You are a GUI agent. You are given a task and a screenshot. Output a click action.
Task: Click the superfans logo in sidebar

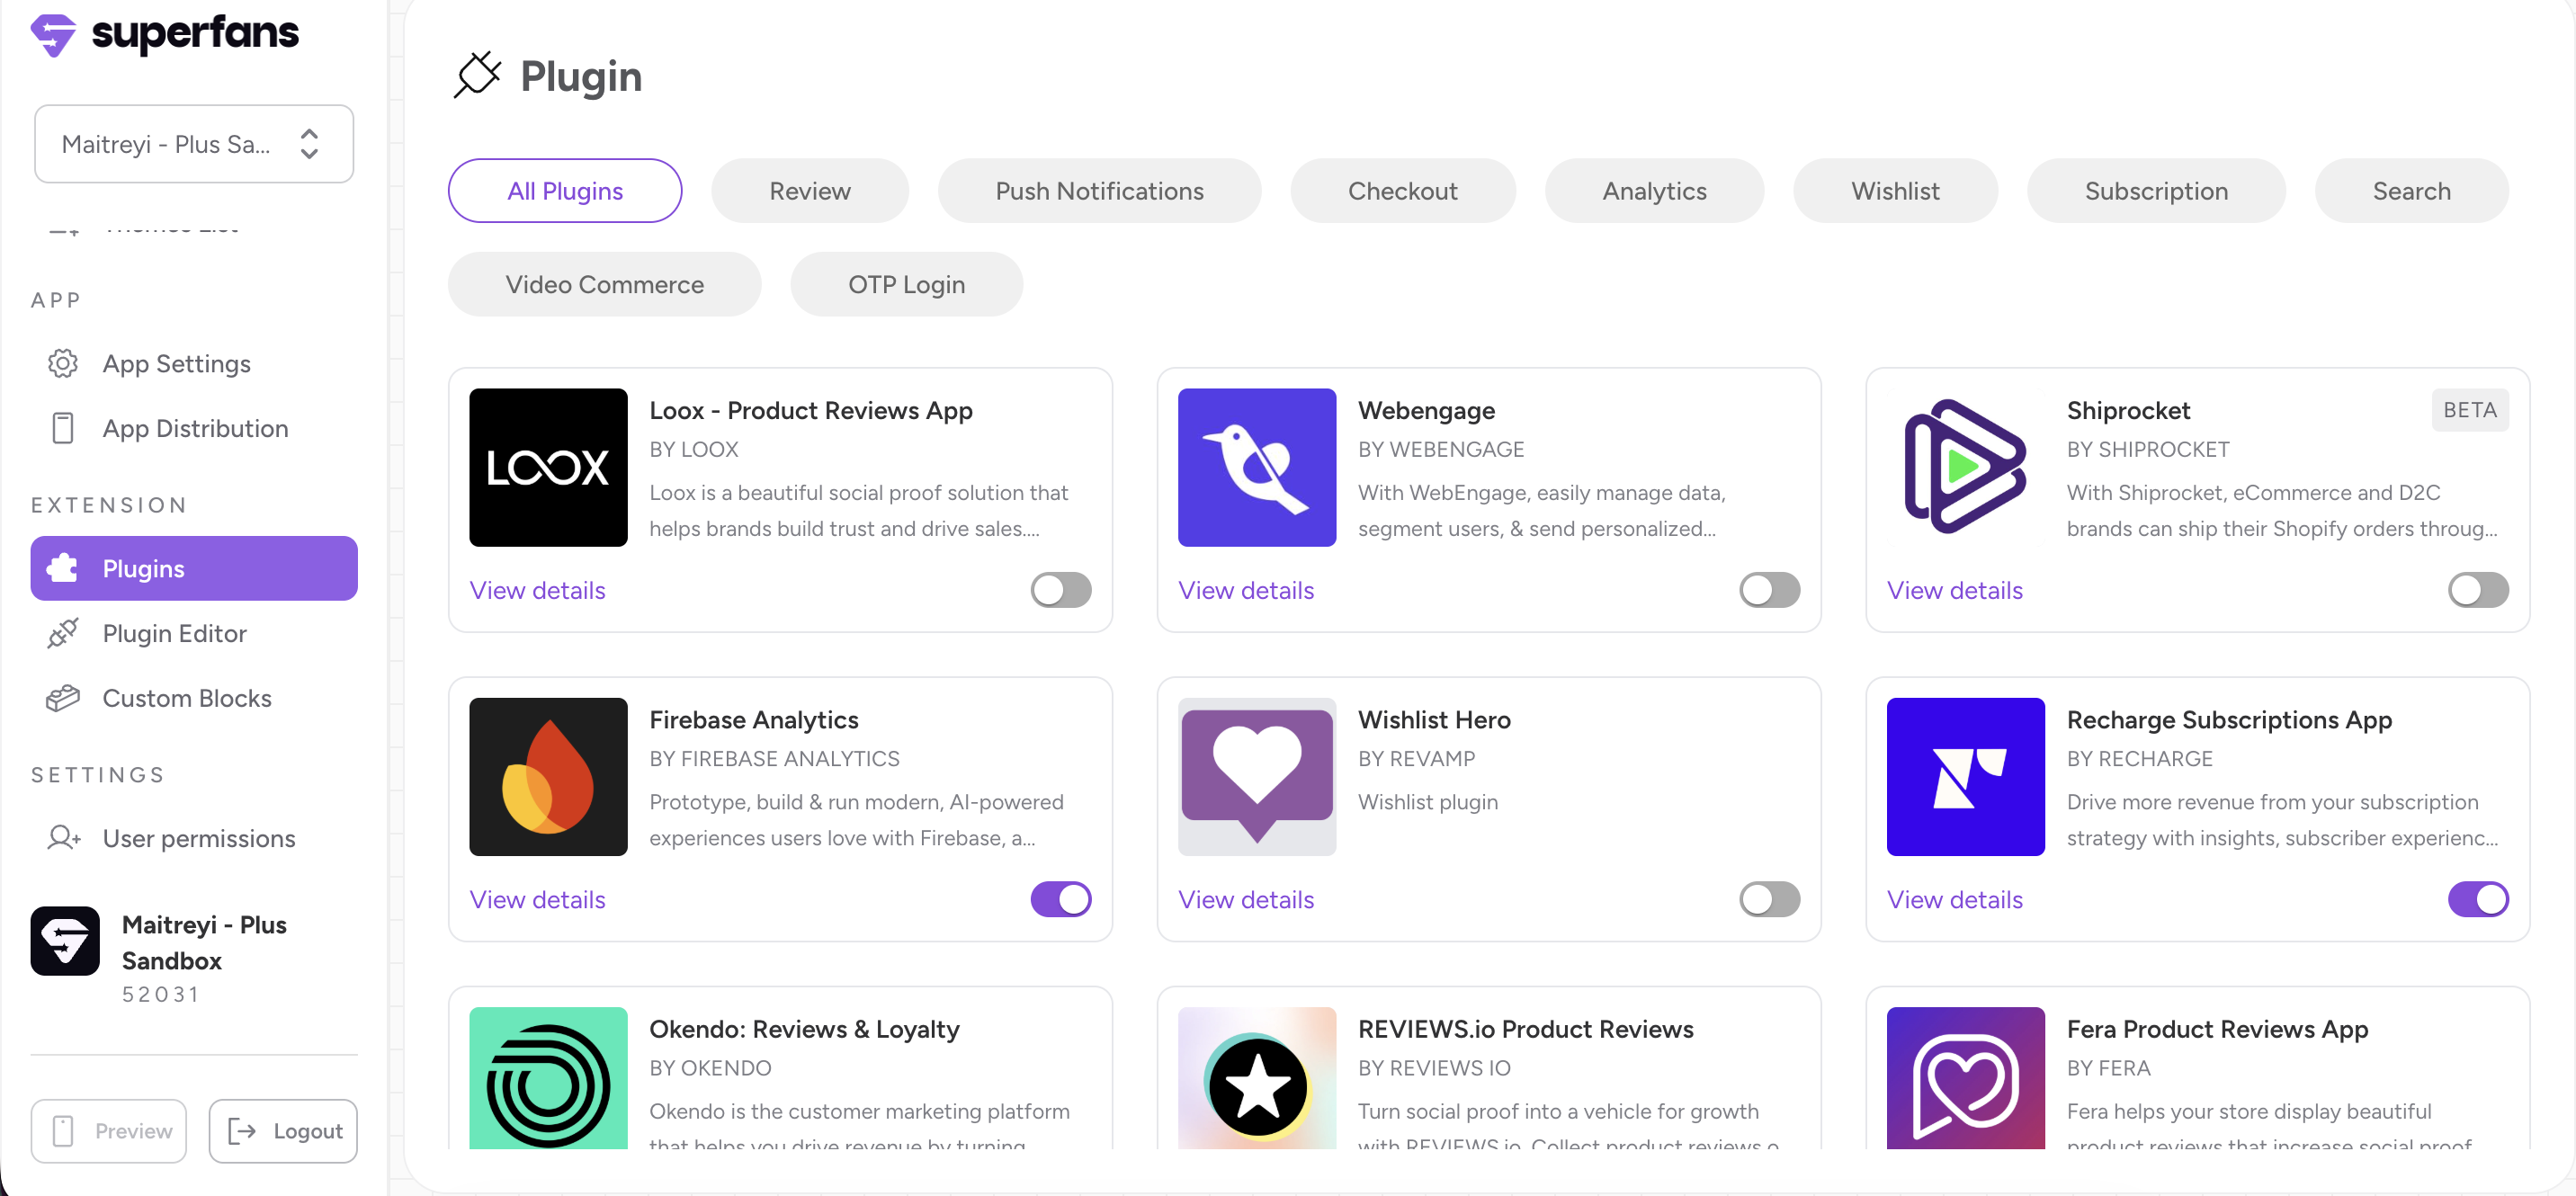tap(165, 35)
